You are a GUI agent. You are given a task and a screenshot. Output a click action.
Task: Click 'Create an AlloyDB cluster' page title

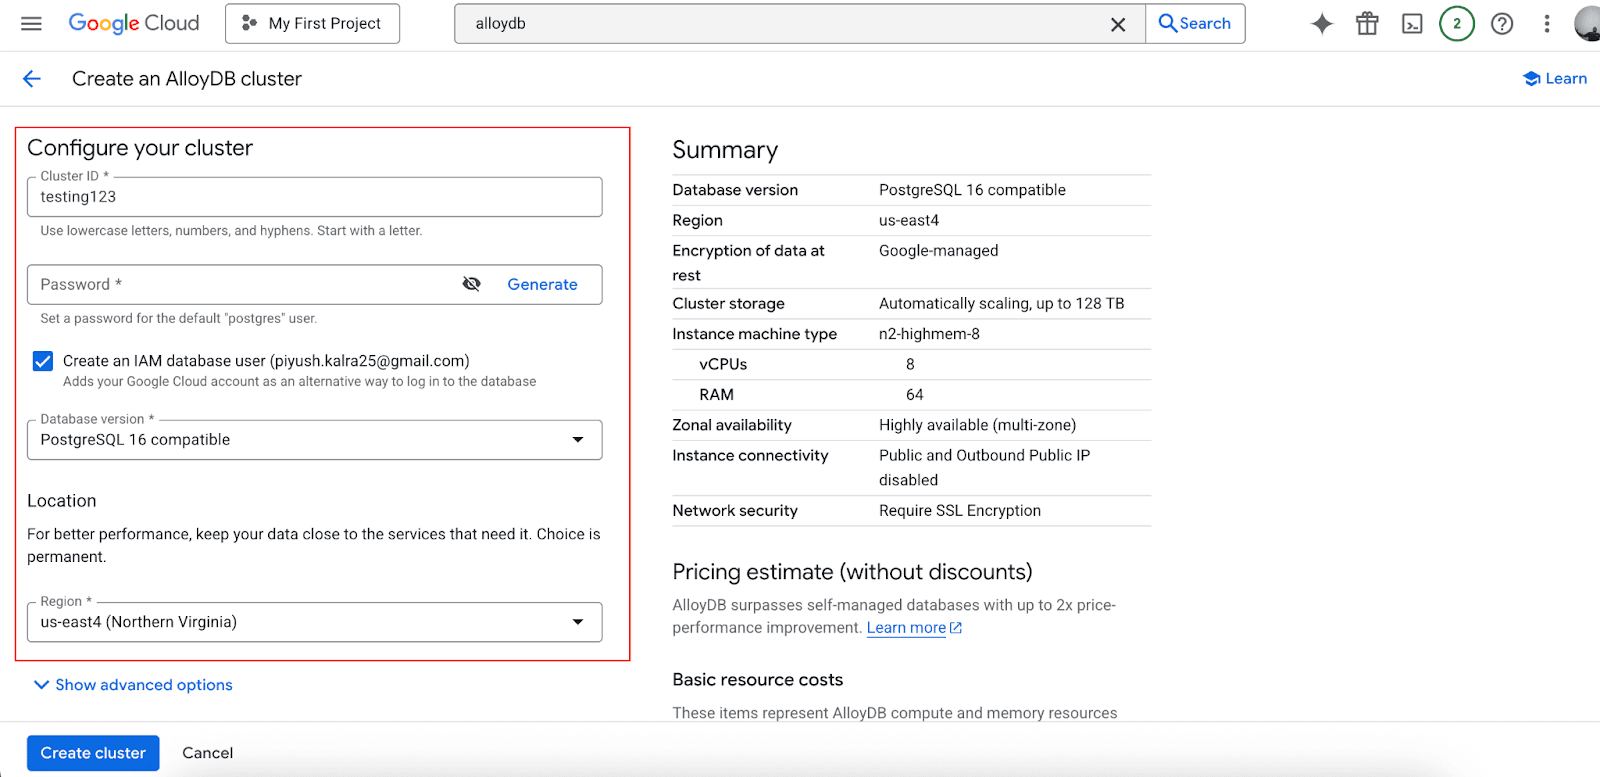point(187,79)
